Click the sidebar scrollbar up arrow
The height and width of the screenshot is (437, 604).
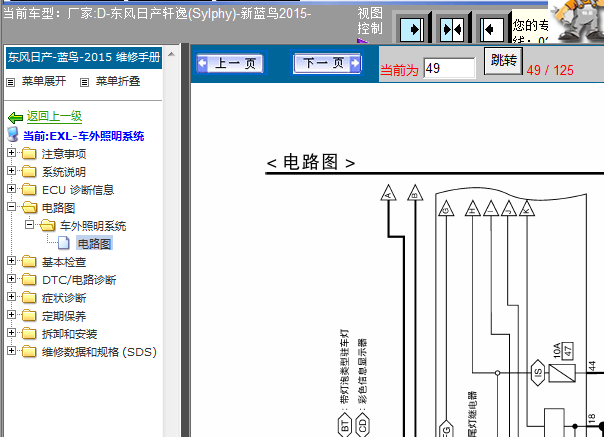[172, 54]
